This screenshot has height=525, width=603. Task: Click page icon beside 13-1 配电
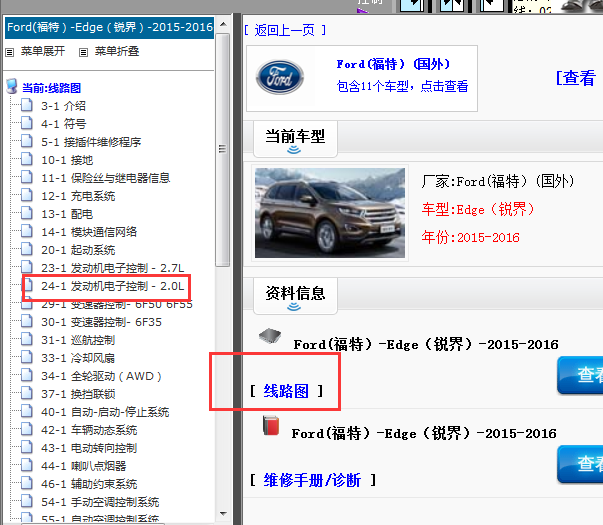[x=27, y=213]
